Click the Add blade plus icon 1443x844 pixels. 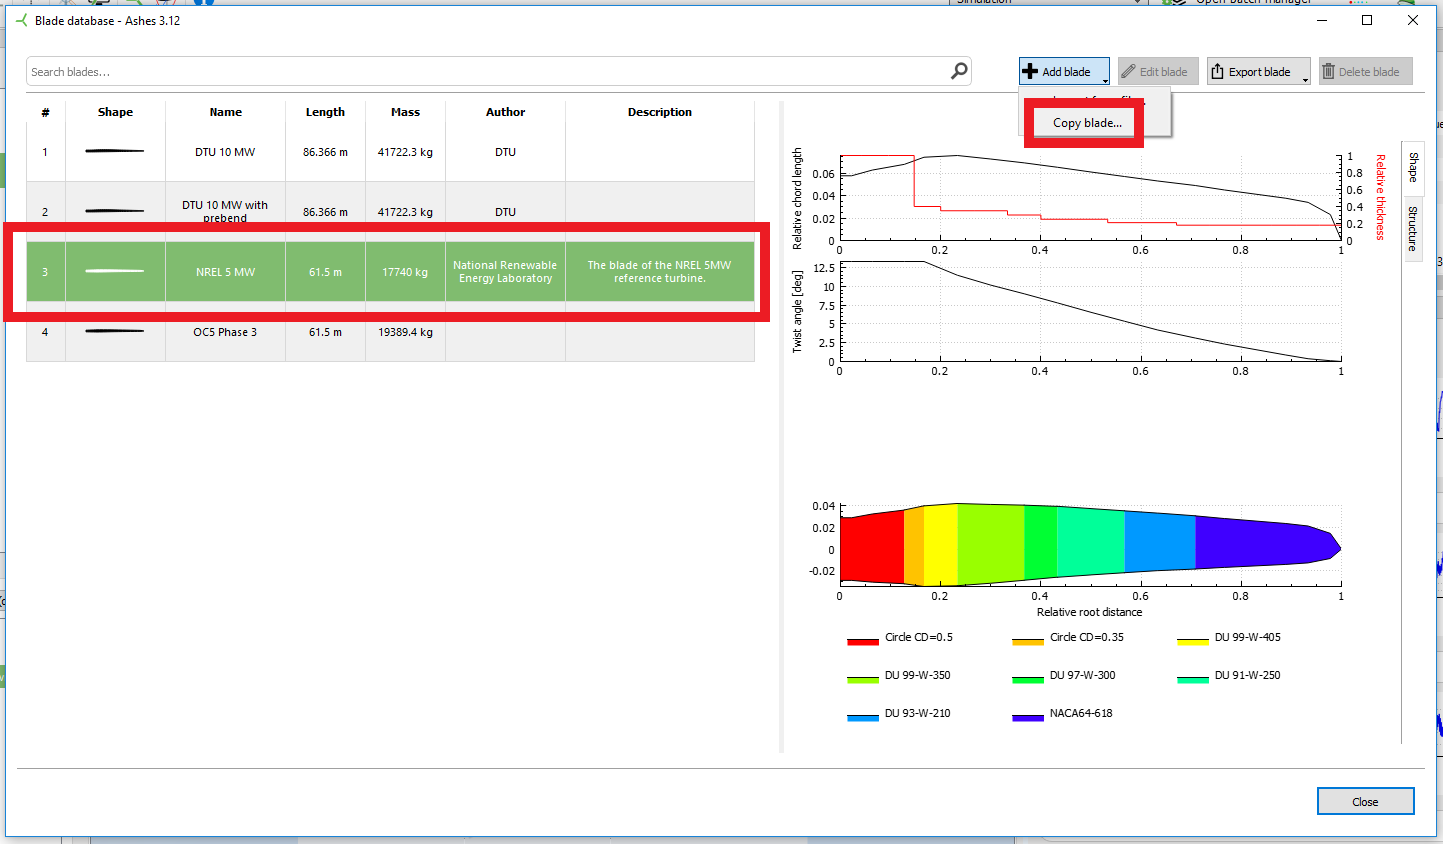[1030, 72]
